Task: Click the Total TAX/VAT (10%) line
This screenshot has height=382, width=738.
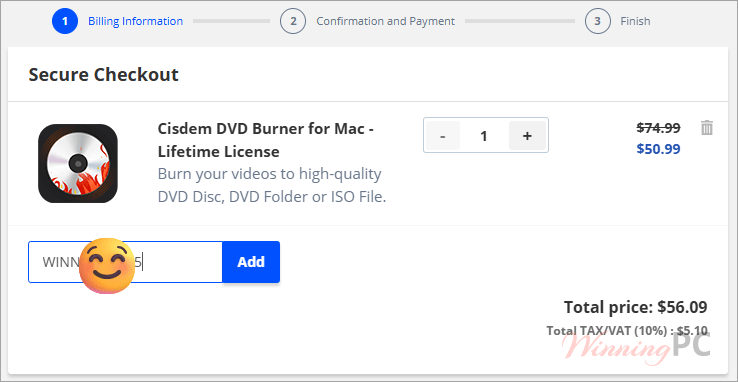Action: [x=626, y=331]
